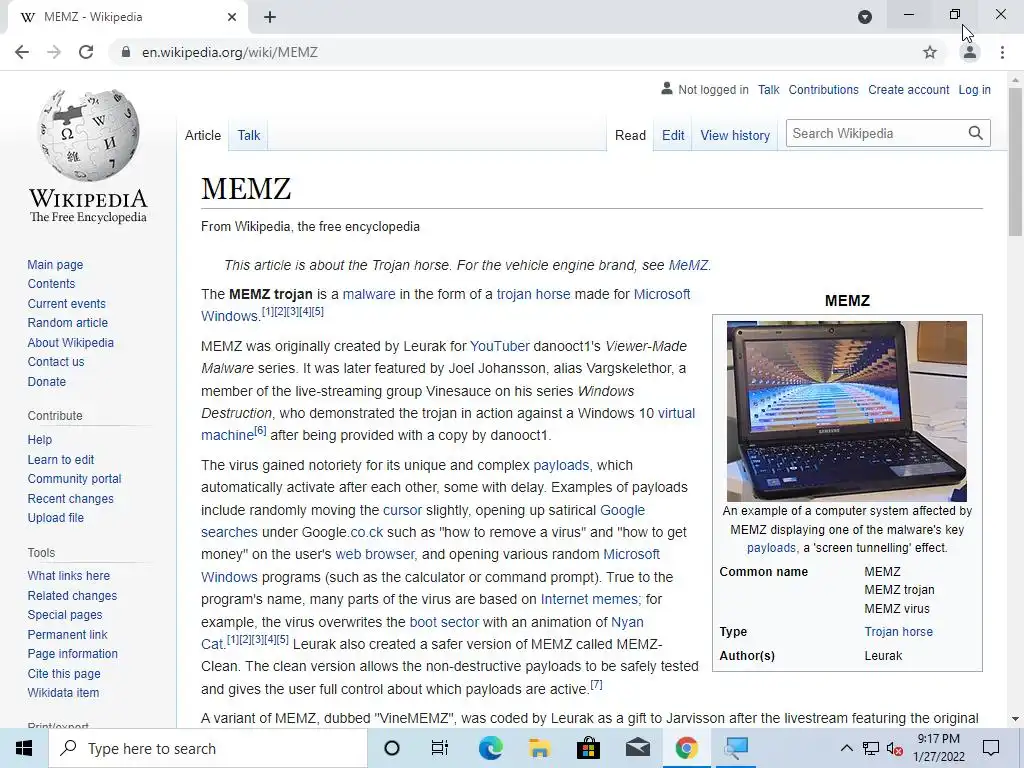Click the muted volume tray icon
The width and height of the screenshot is (1024, 768).
[895, 748]
